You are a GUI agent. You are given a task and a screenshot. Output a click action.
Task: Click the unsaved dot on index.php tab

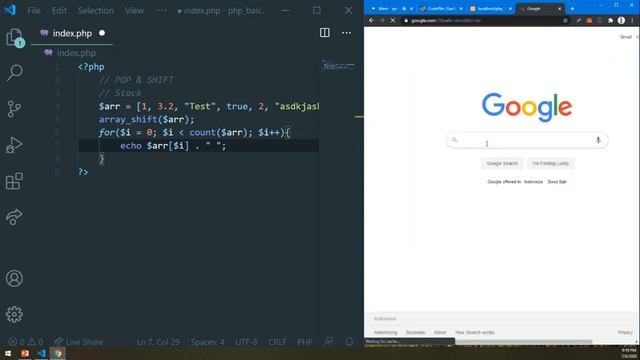[x=102, y=33]
